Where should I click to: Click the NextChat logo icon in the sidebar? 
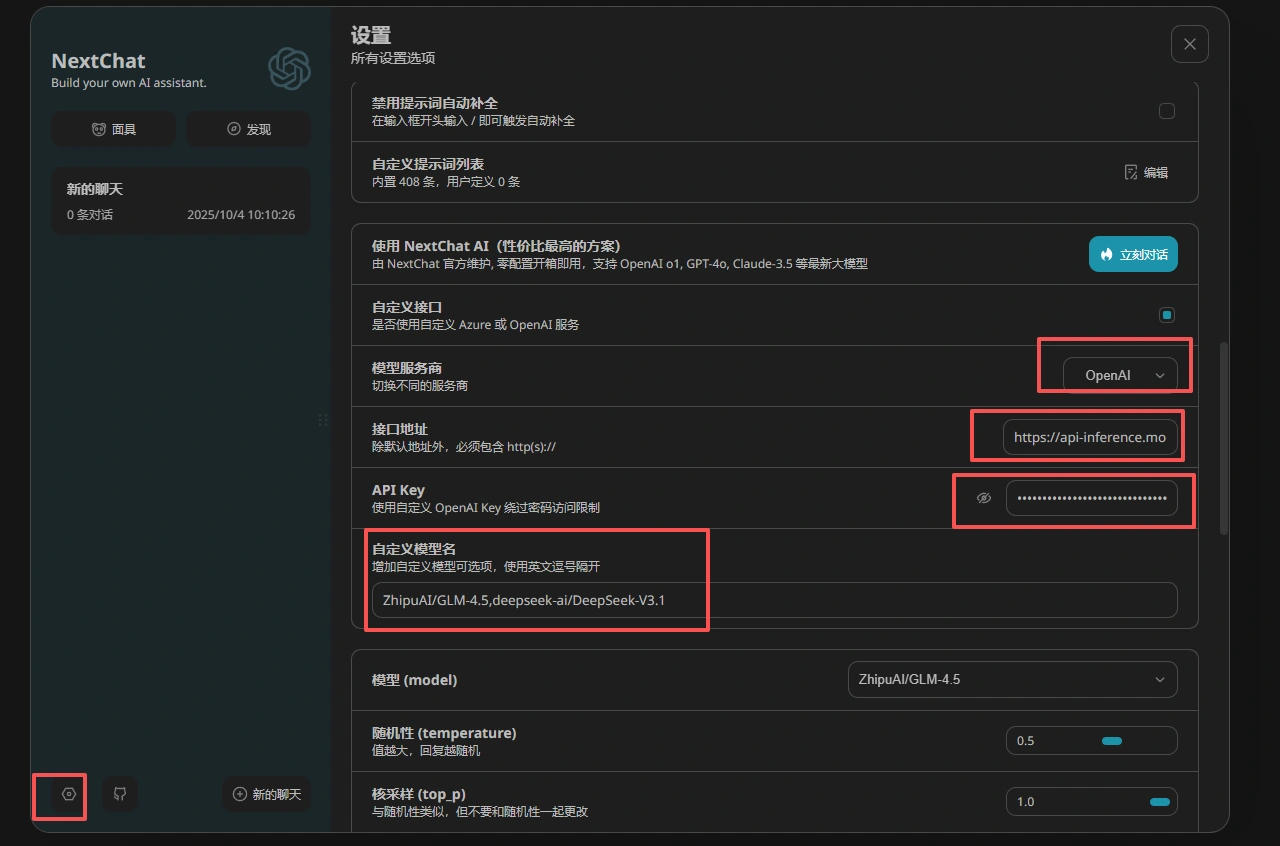[x=289, y=69]
